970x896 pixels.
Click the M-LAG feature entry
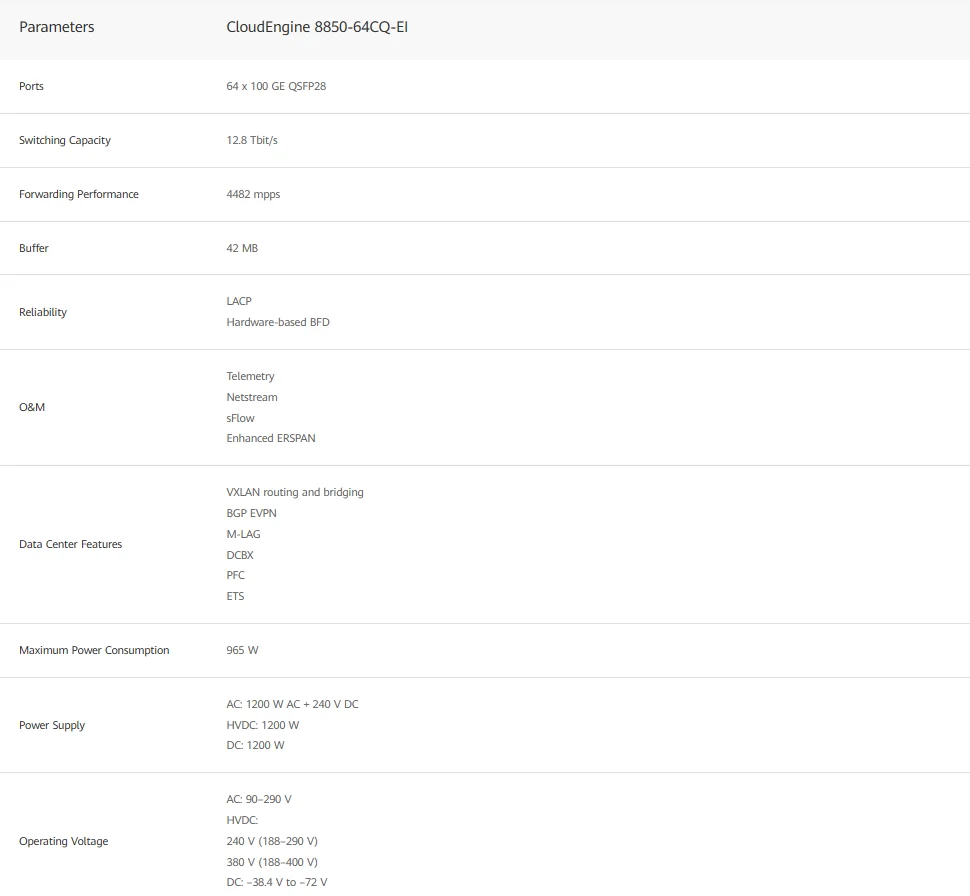click(243, 534)
